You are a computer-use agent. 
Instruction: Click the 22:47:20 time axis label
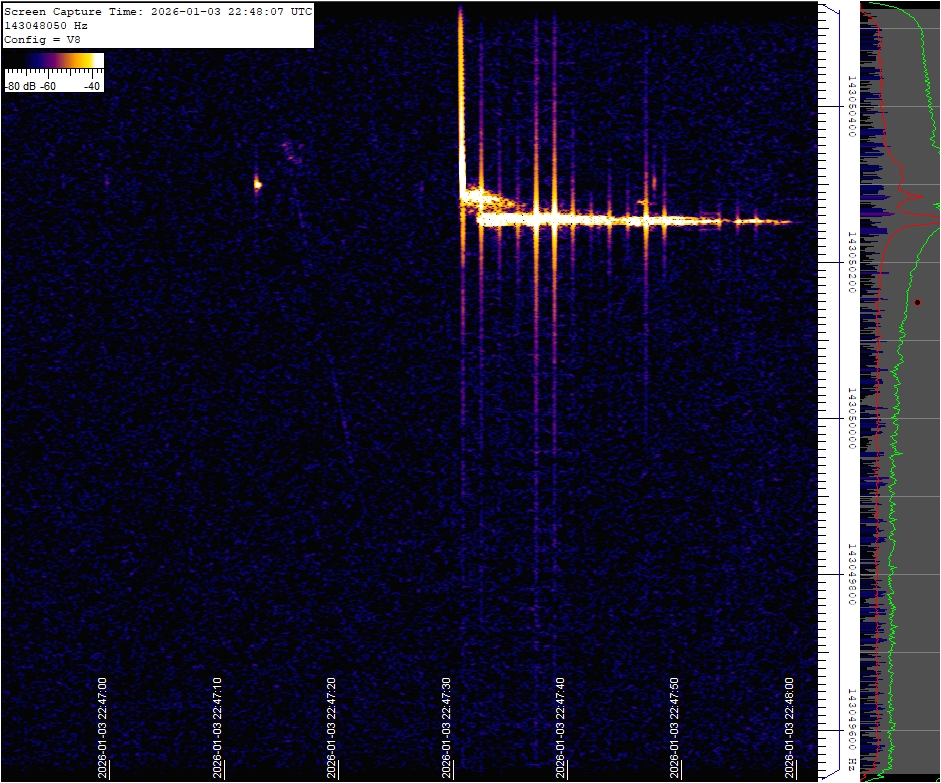click(331, 727)
